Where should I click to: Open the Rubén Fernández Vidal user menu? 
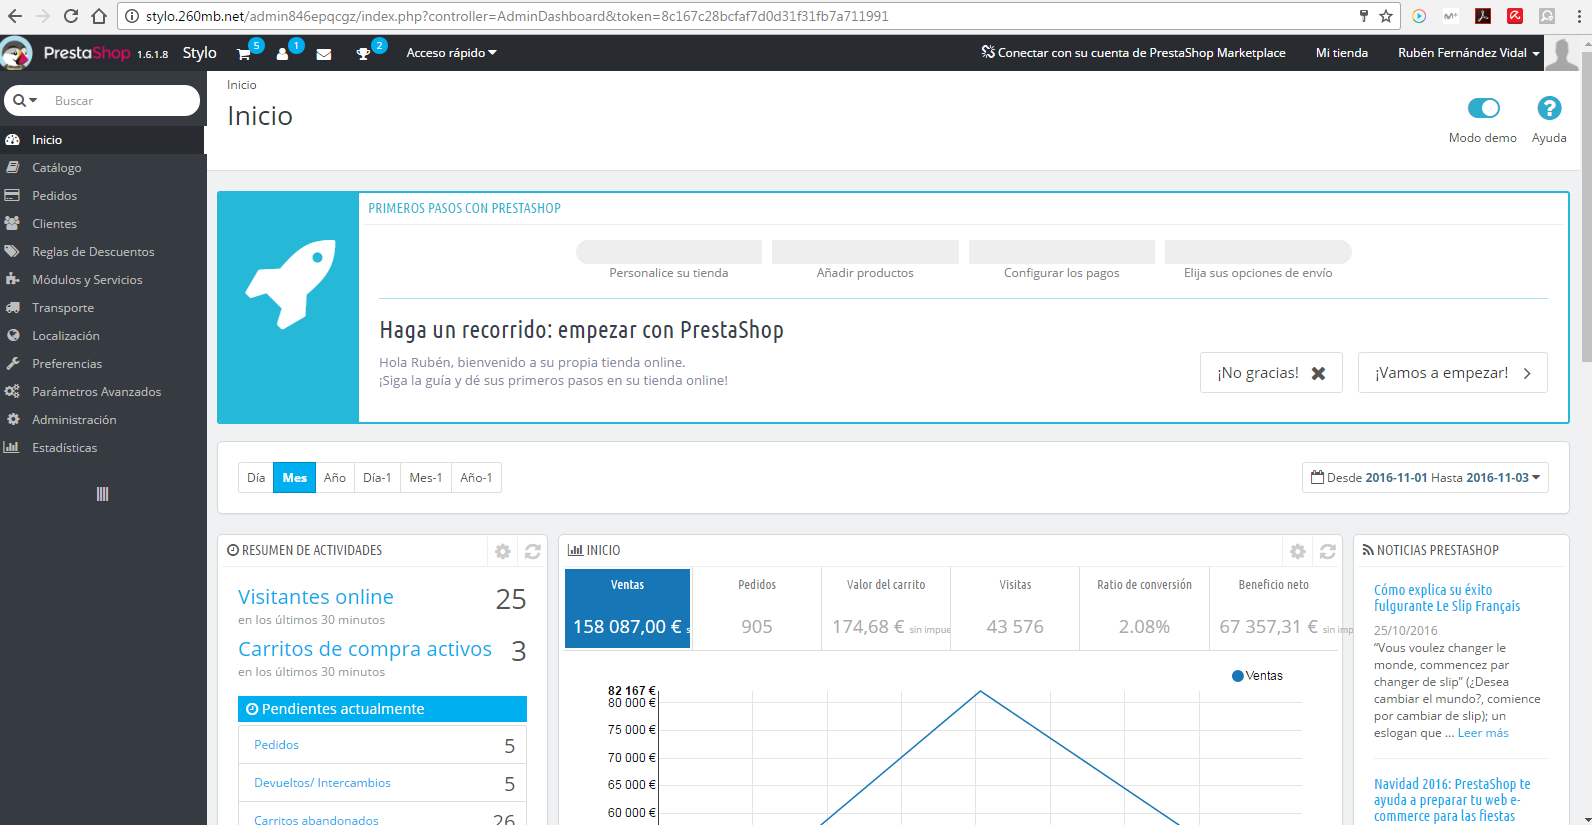coord(1469,53)
